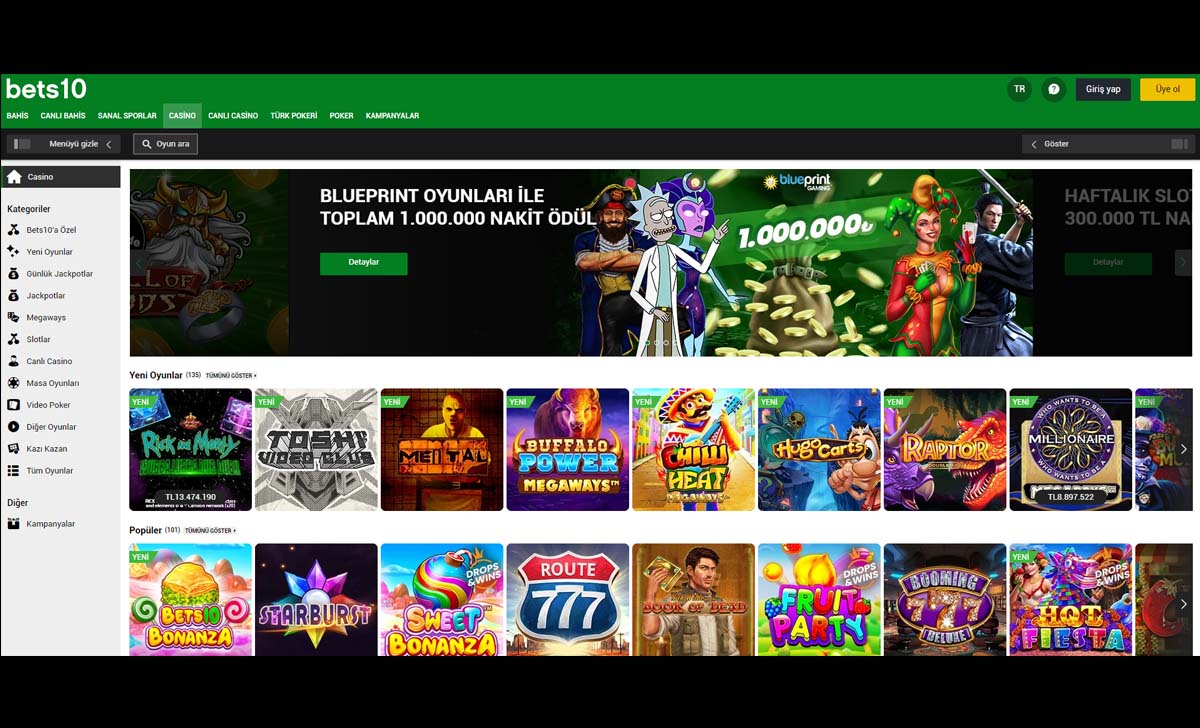Screen dimensions: 1200x728
Task: Select the Megaways category icon
Action: 13,318
